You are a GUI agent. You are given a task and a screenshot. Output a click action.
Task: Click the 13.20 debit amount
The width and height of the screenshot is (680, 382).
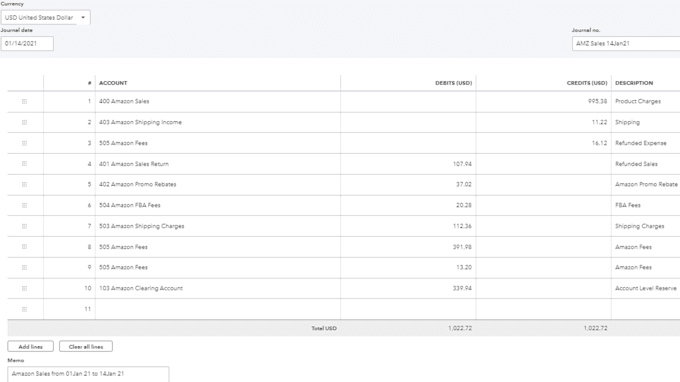pos(464,267)
